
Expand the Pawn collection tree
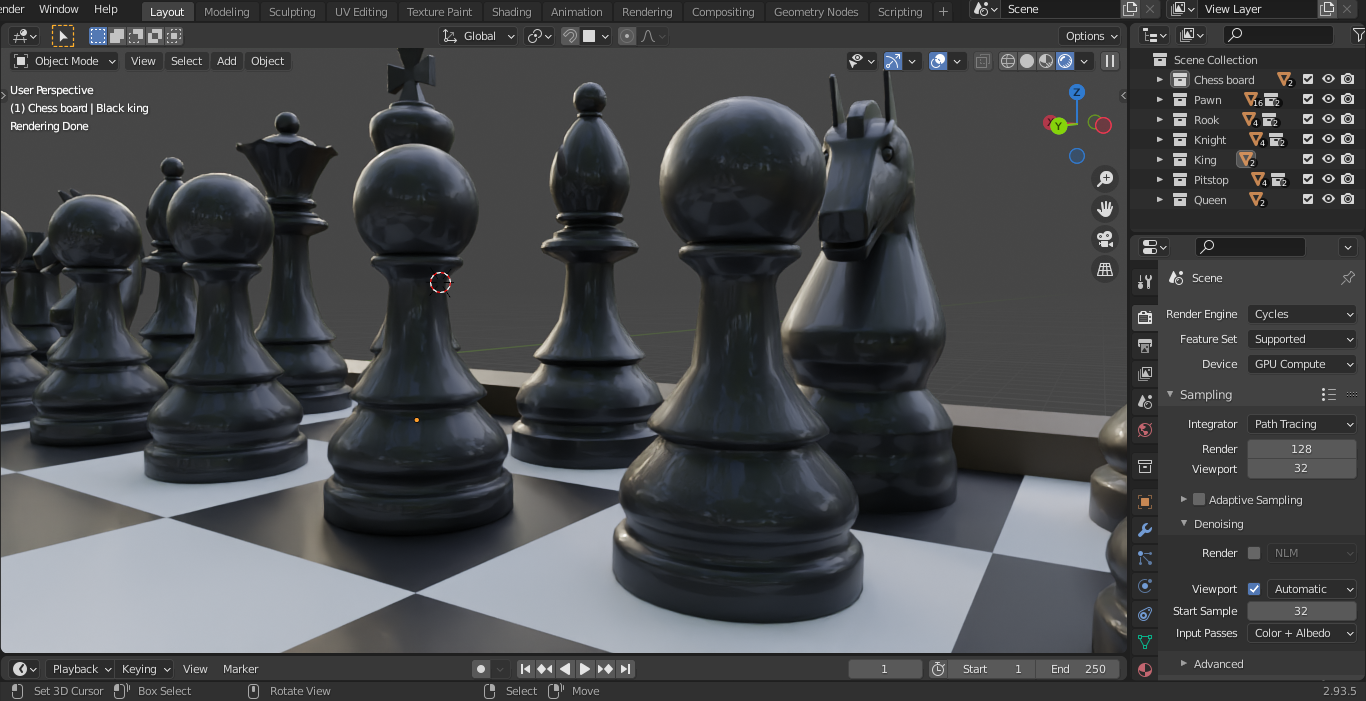(1160, 100)
